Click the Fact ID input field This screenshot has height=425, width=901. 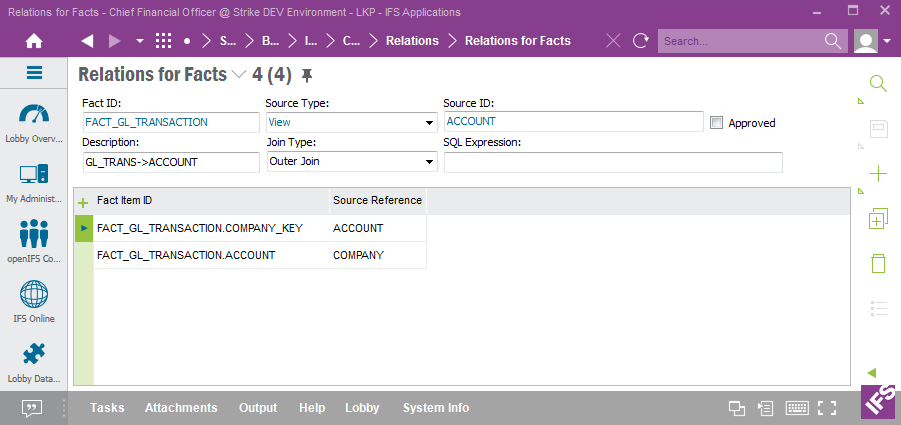(x=171, y=122)
